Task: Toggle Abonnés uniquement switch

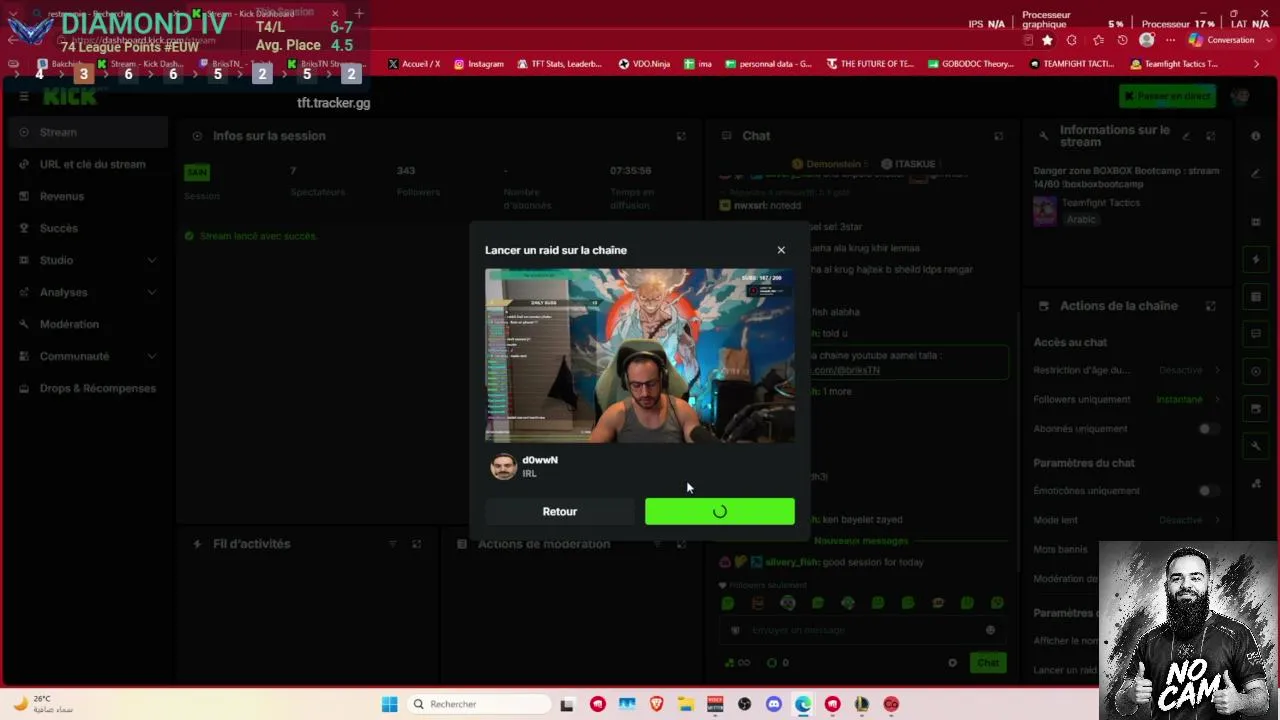Action: 1208,429
